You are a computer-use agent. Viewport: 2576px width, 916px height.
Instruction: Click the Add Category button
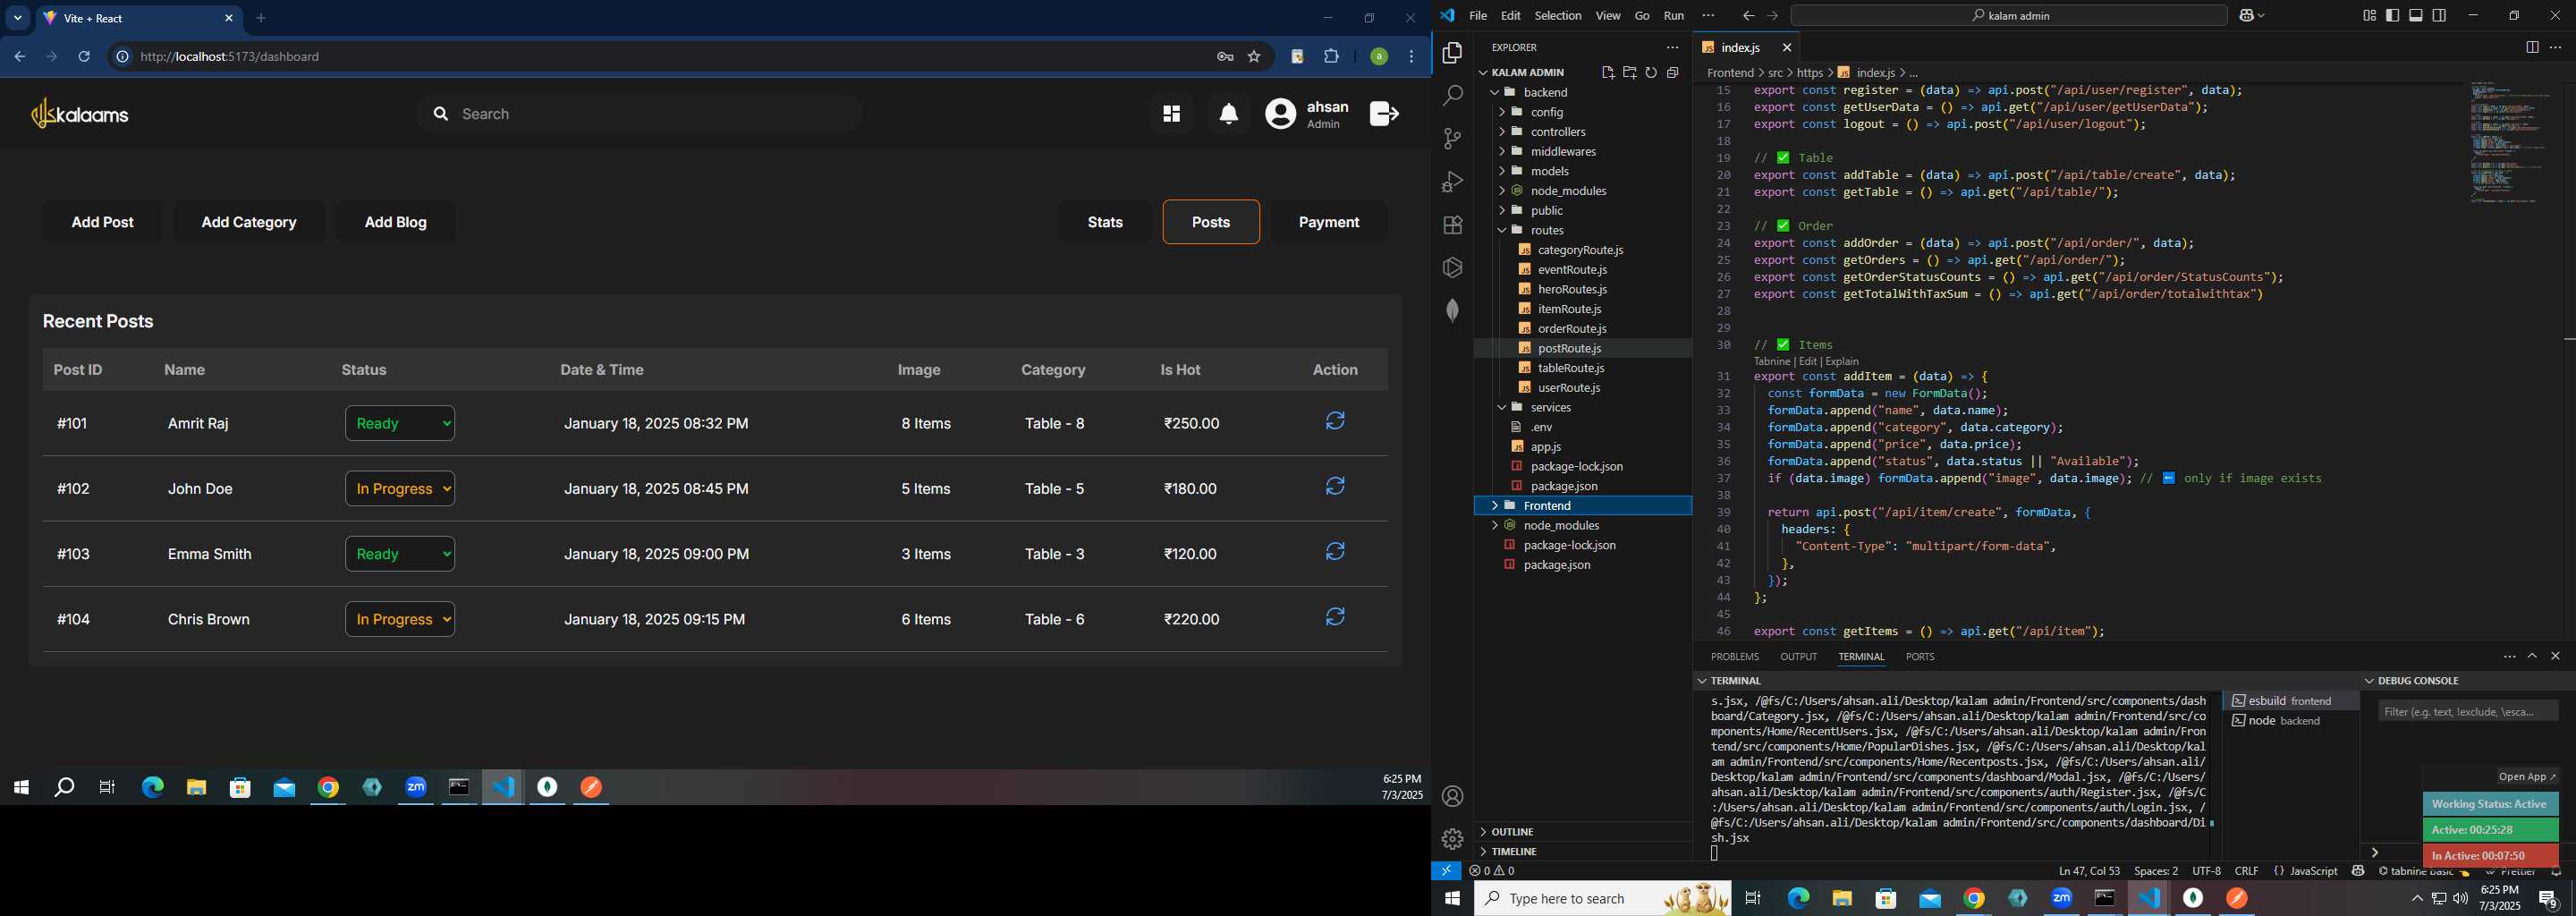coord(249,222)
